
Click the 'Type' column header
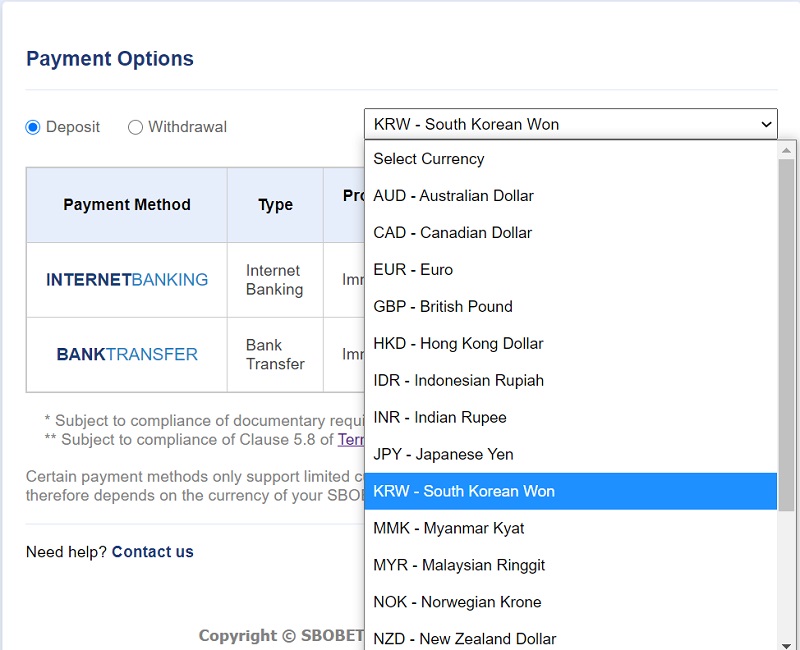click(x=276, y=205)
